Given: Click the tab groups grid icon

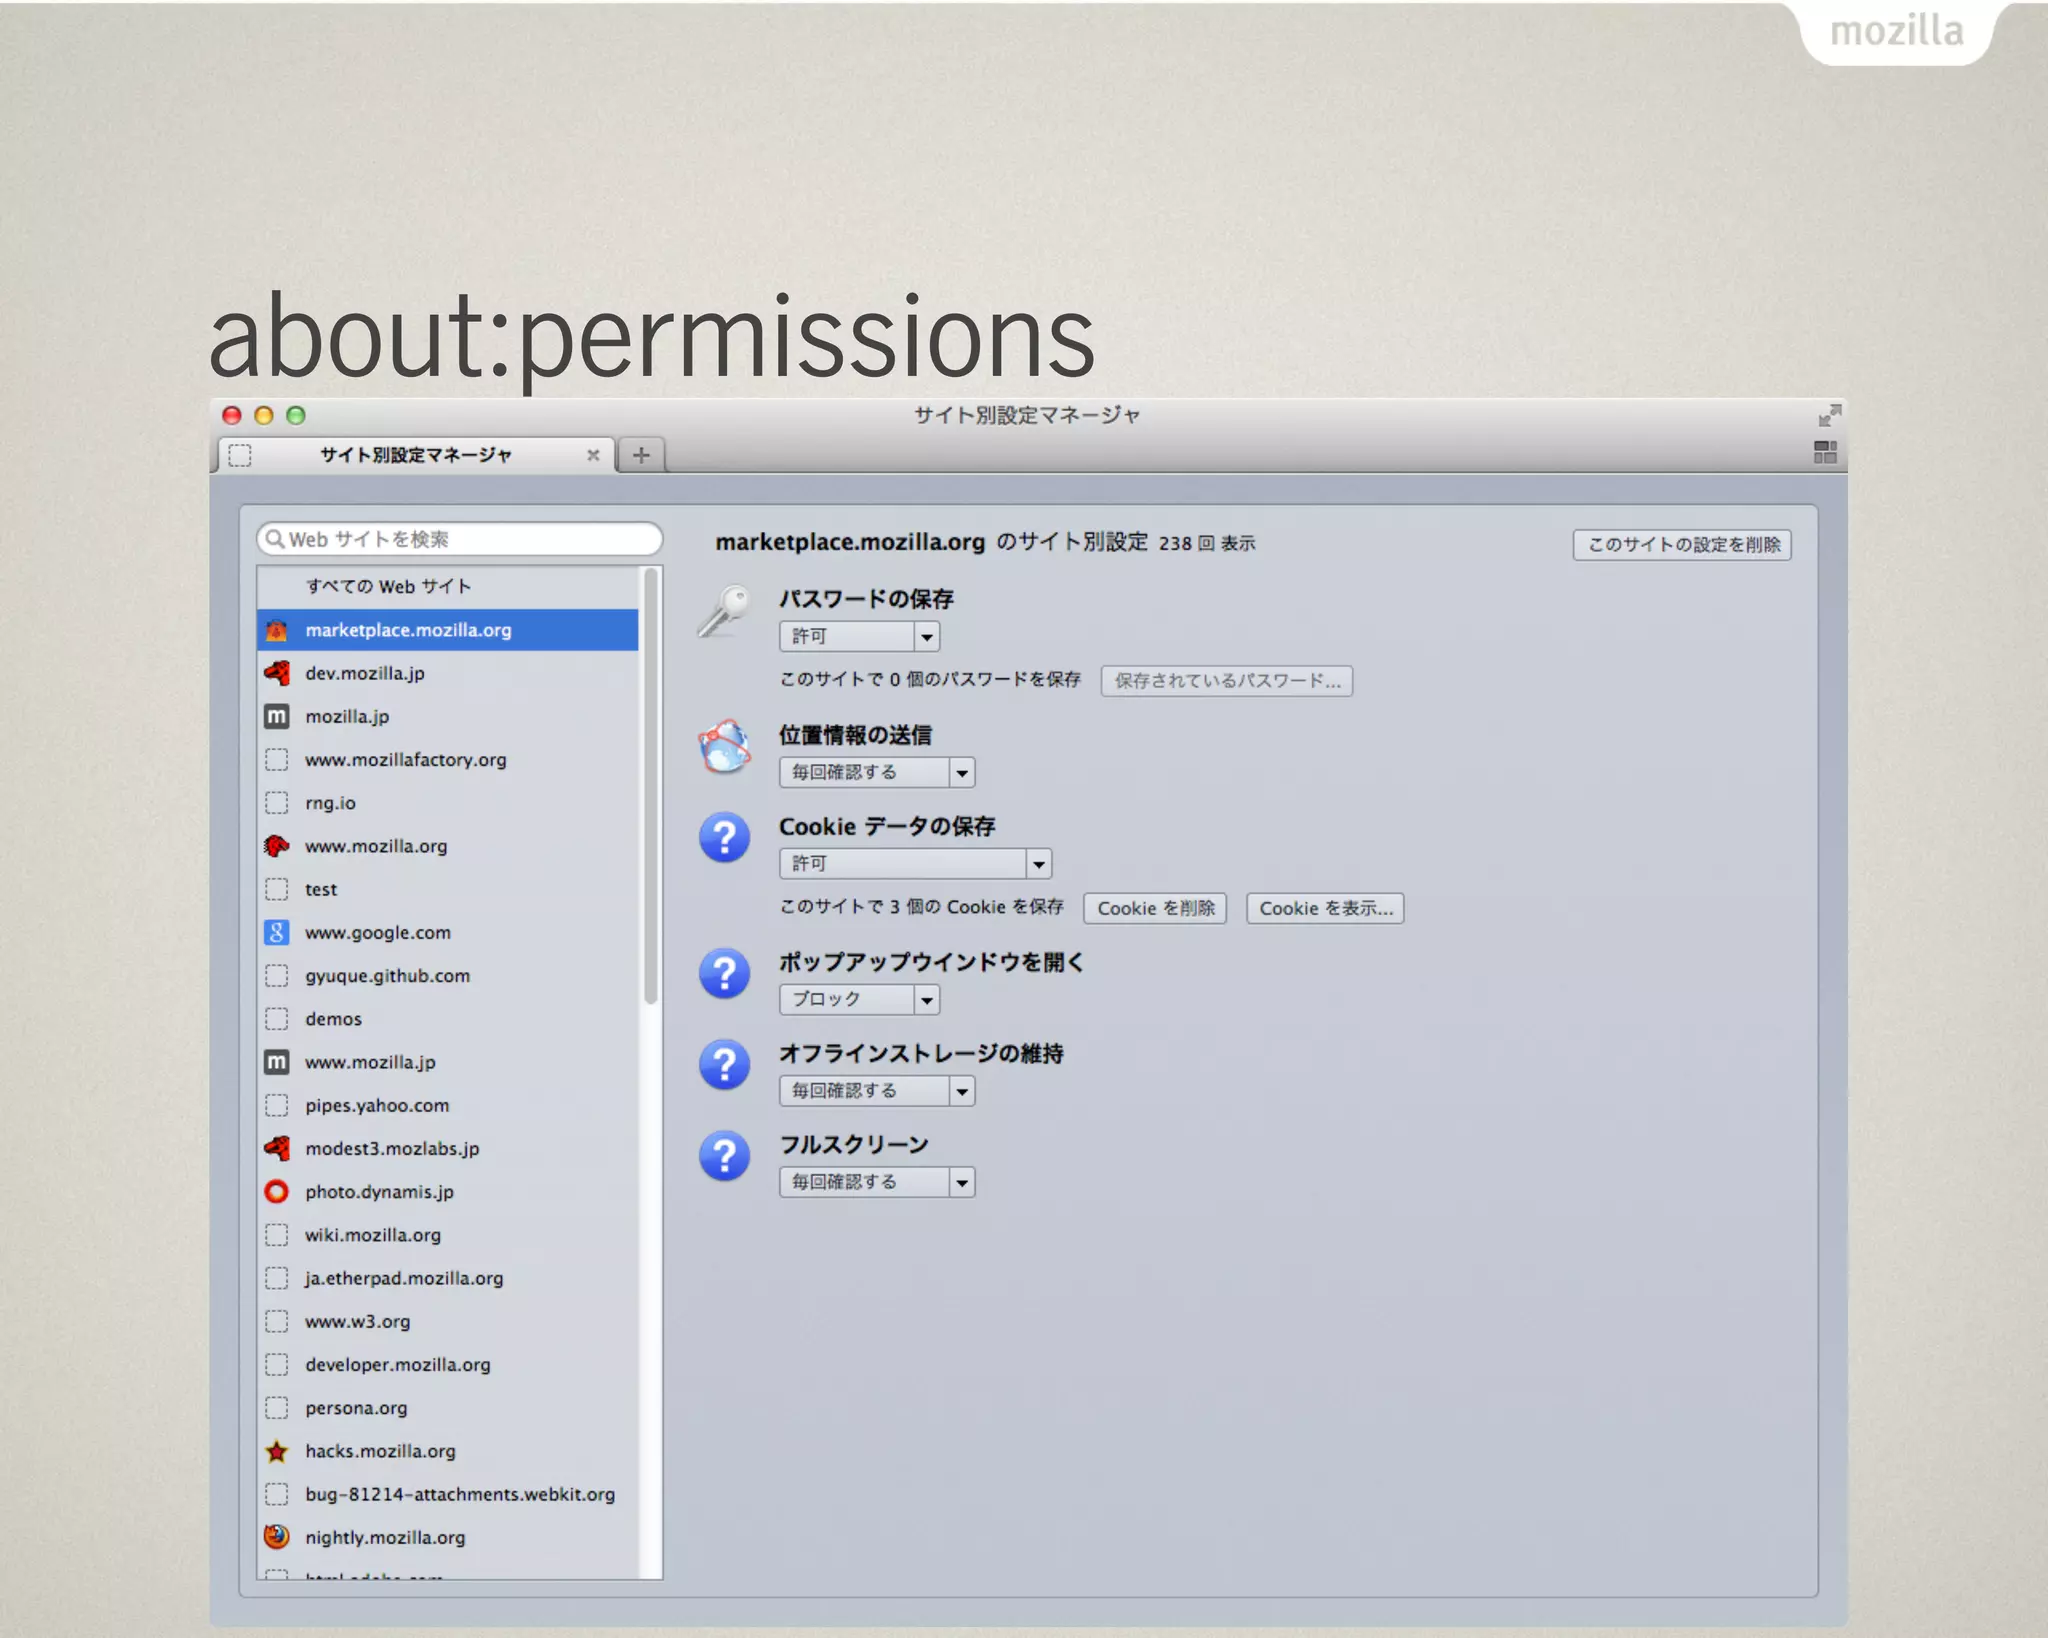Looking at the screenshot, I should coord(1825,452).
